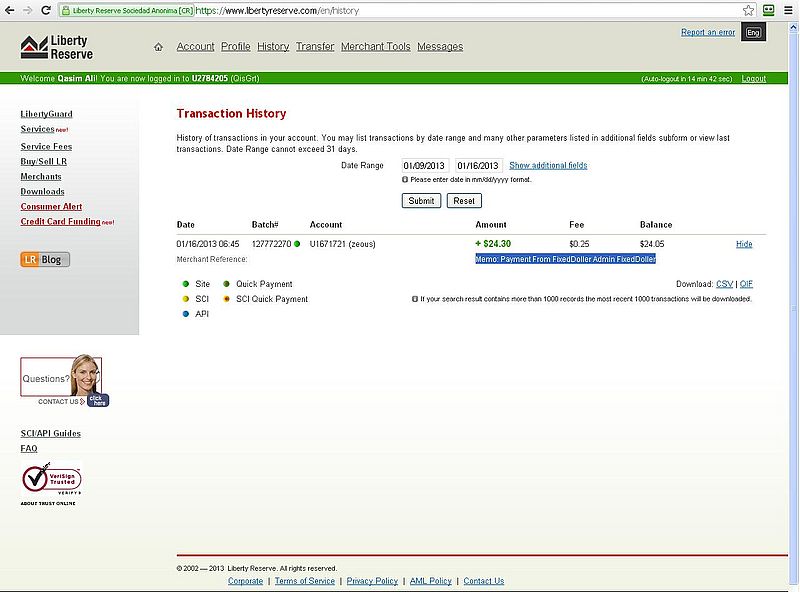
Task: Click the home icon in the navigation bar
Action: (159, 47)
